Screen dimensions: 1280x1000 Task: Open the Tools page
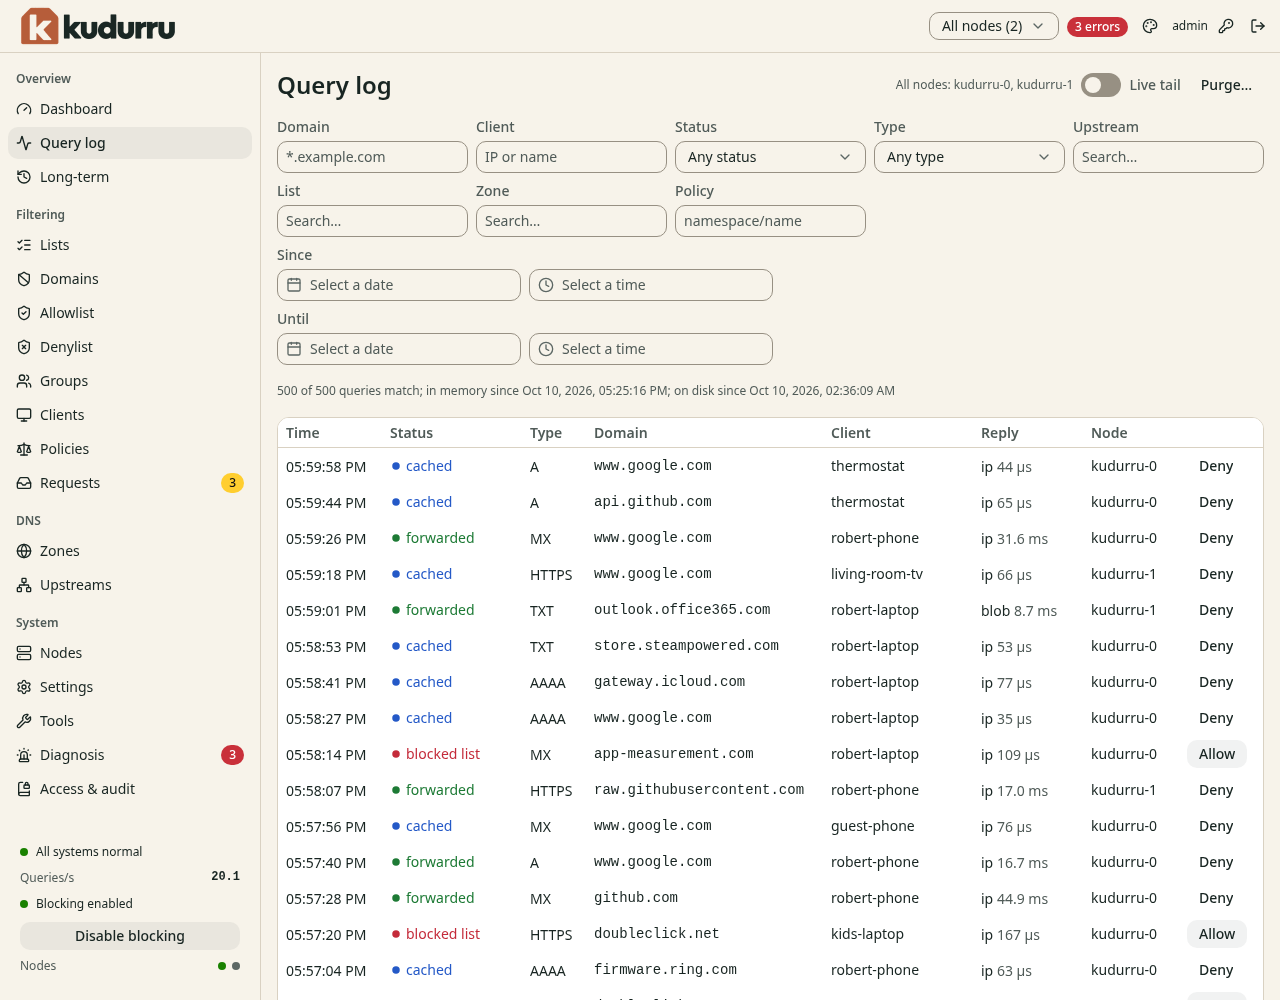pyautogui.click(x=130, y=721)
